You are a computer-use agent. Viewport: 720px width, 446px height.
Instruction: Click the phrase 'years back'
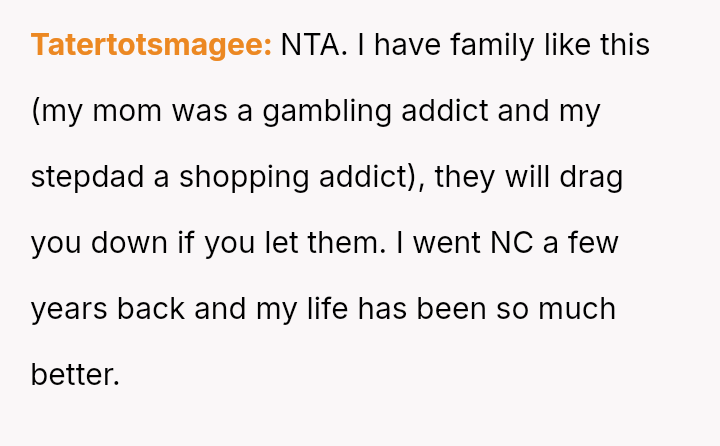[x=108, y=309]
